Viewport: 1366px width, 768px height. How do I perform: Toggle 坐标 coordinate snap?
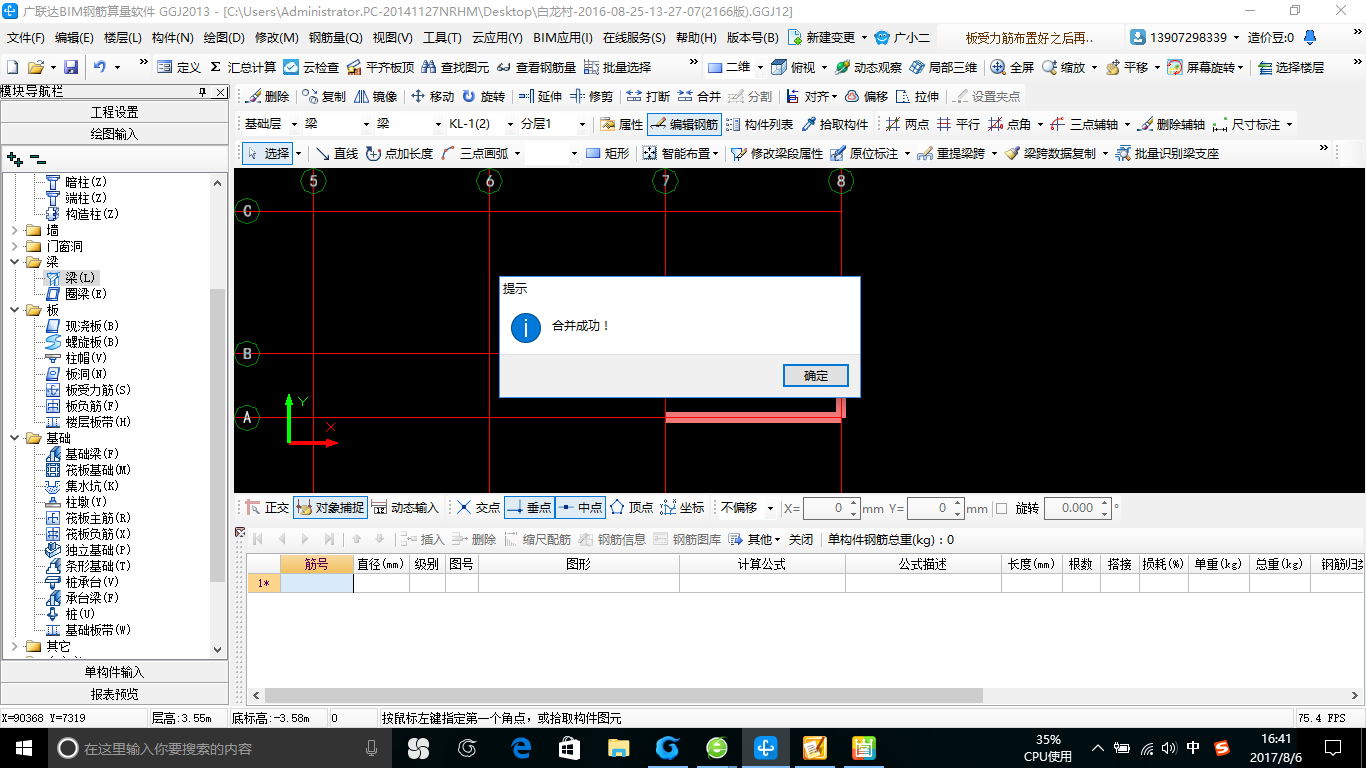pos(682,507)
